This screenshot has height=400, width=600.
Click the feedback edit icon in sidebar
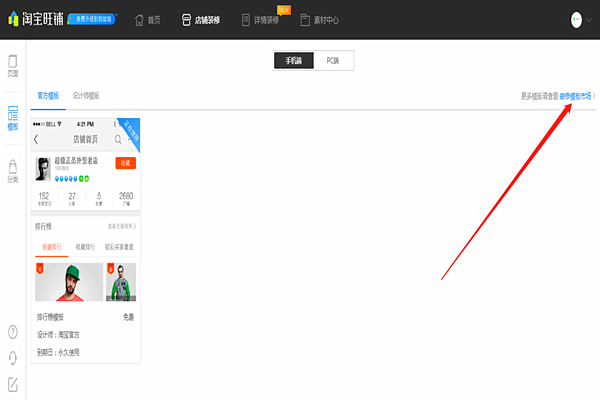pyautogui.click(x=13, y=383)
